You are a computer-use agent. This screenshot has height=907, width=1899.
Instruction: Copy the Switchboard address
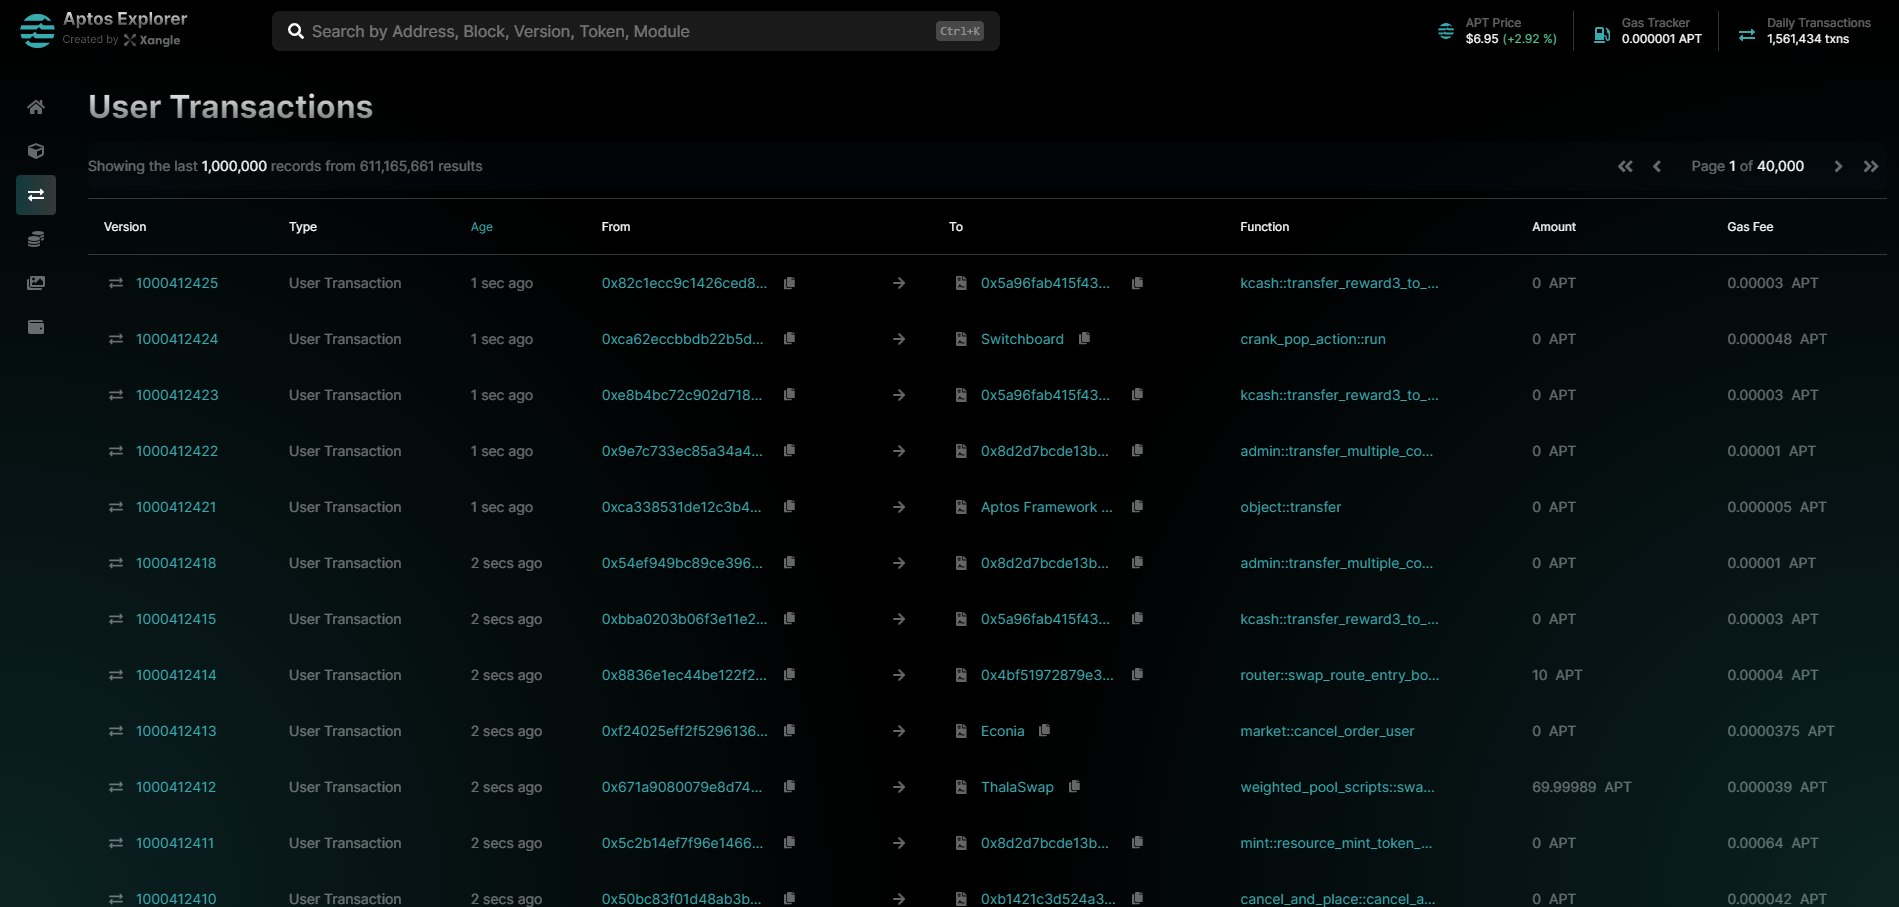coord(1084,339)
